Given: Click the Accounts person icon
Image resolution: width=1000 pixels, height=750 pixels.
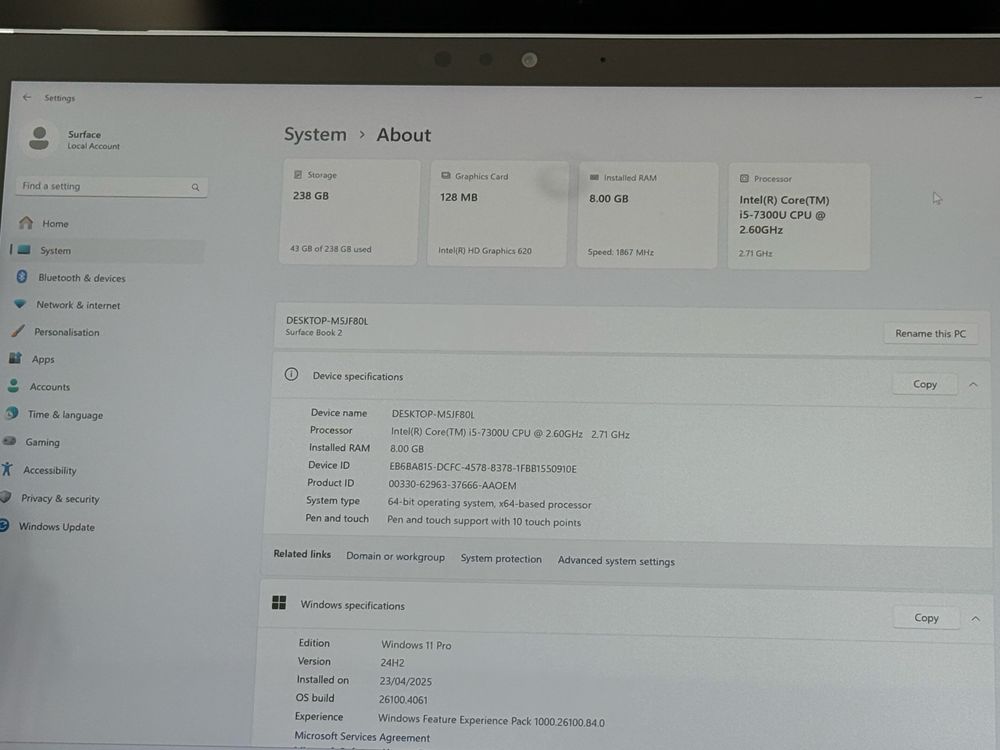Looking at the screenshot, I should click(x=13, y=385).
